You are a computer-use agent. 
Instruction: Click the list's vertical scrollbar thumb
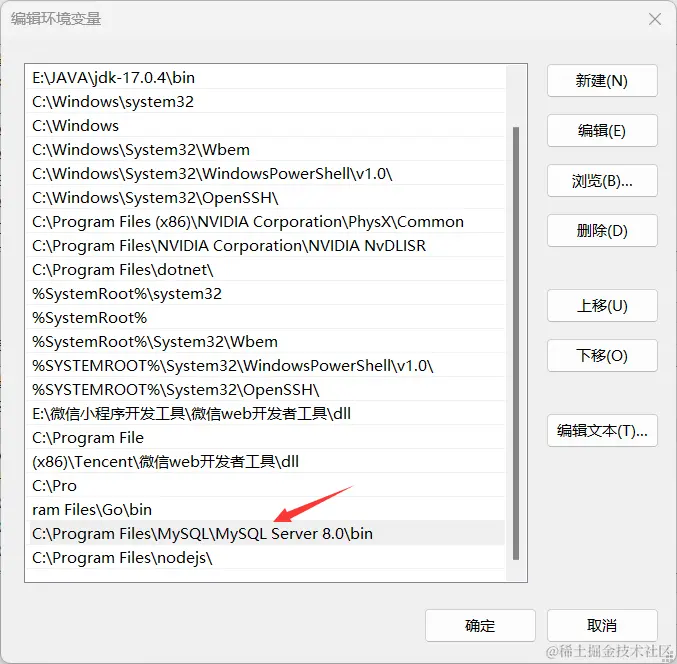tap(516, 343)
